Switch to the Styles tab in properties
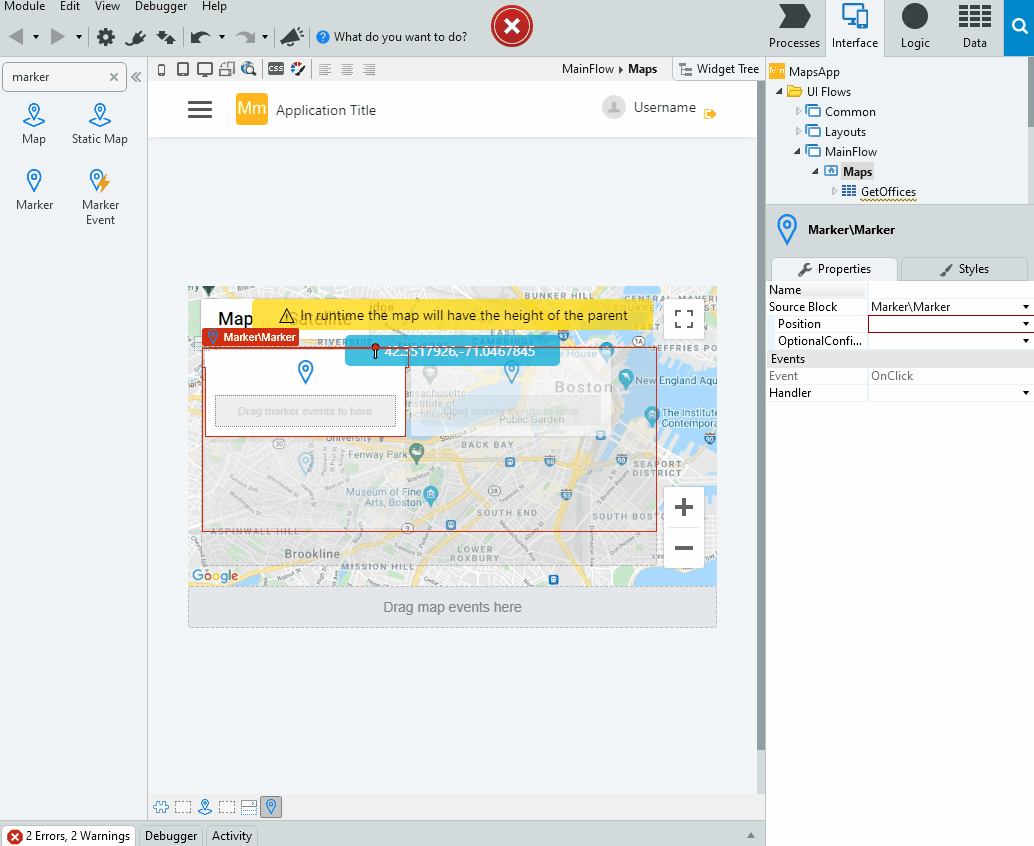Viewport: 1034px width, 846px height. (964, 268)
